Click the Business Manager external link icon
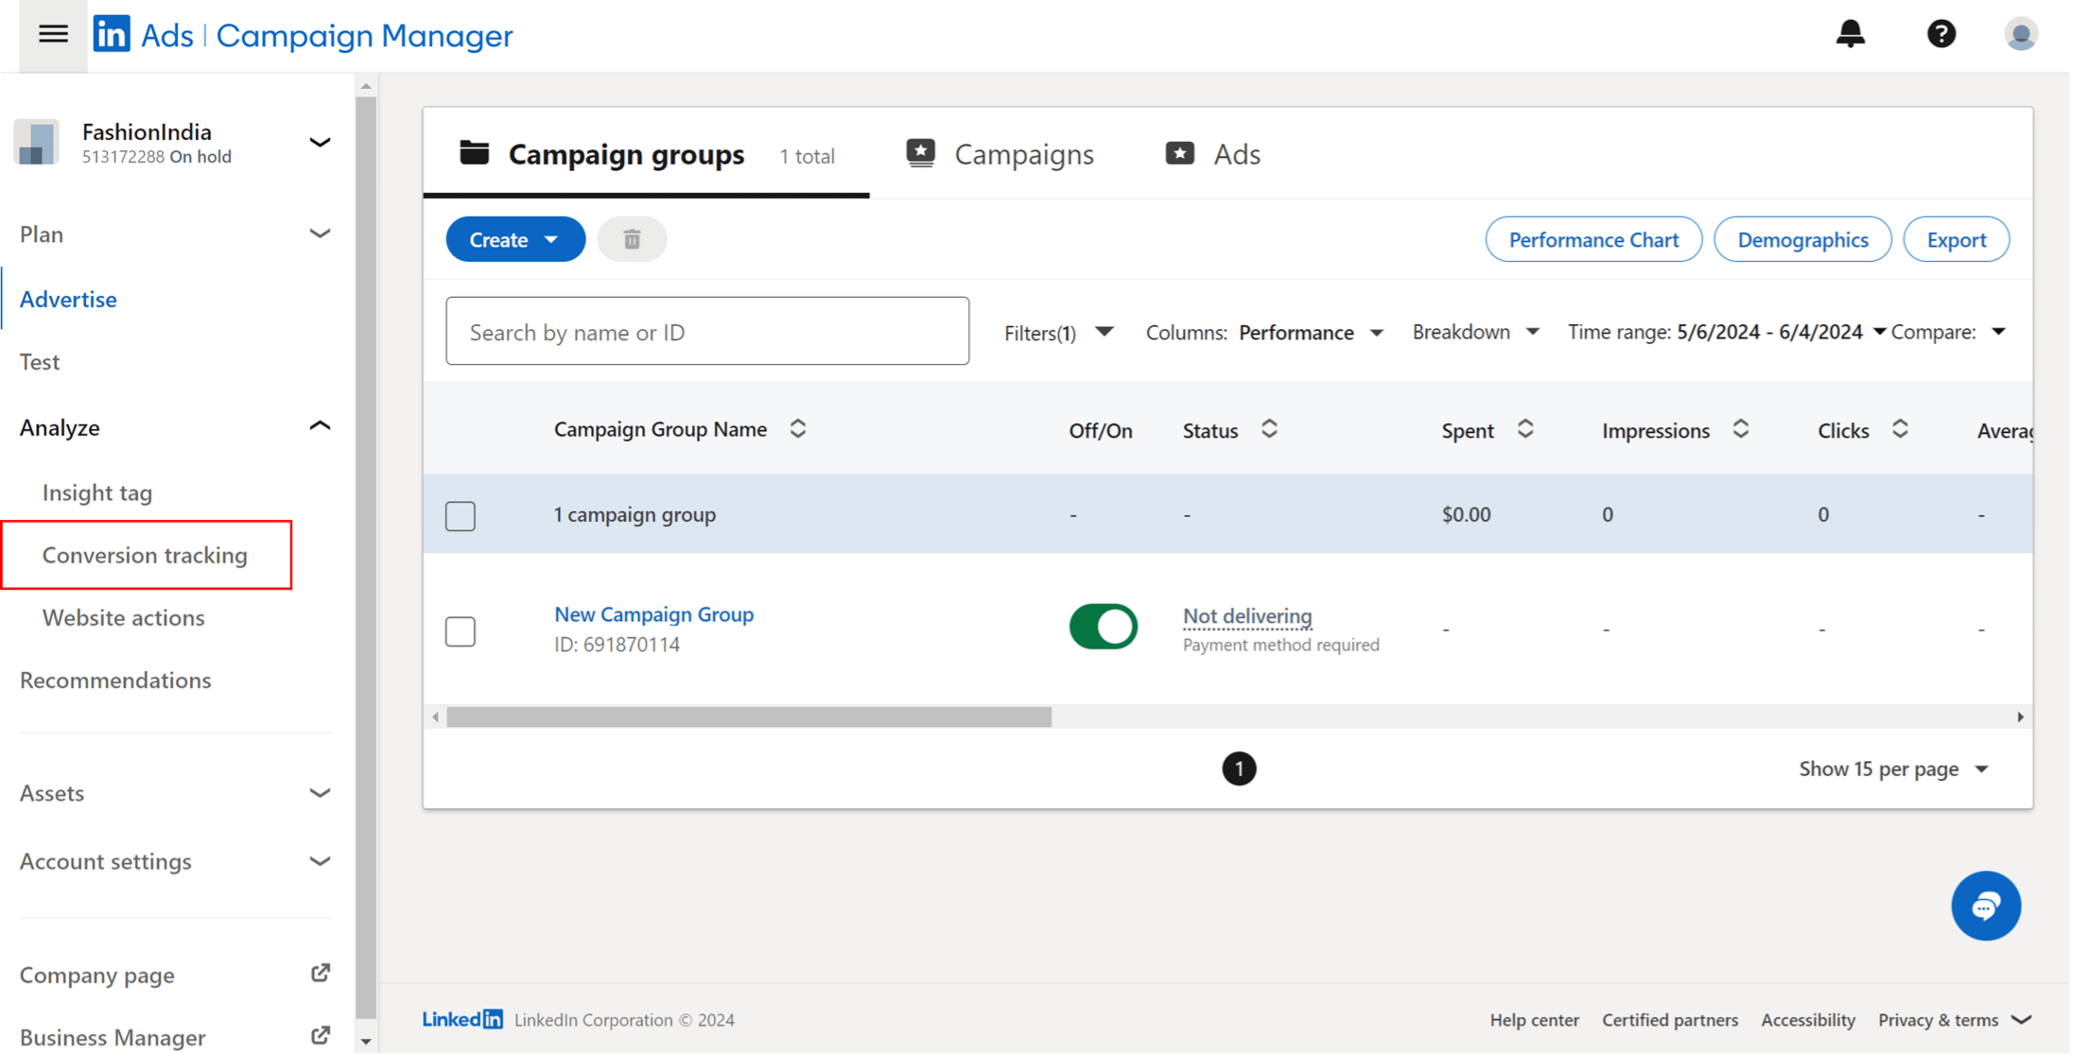Viewport: 2076px width, 1058px height. (x=320, y=1035)
